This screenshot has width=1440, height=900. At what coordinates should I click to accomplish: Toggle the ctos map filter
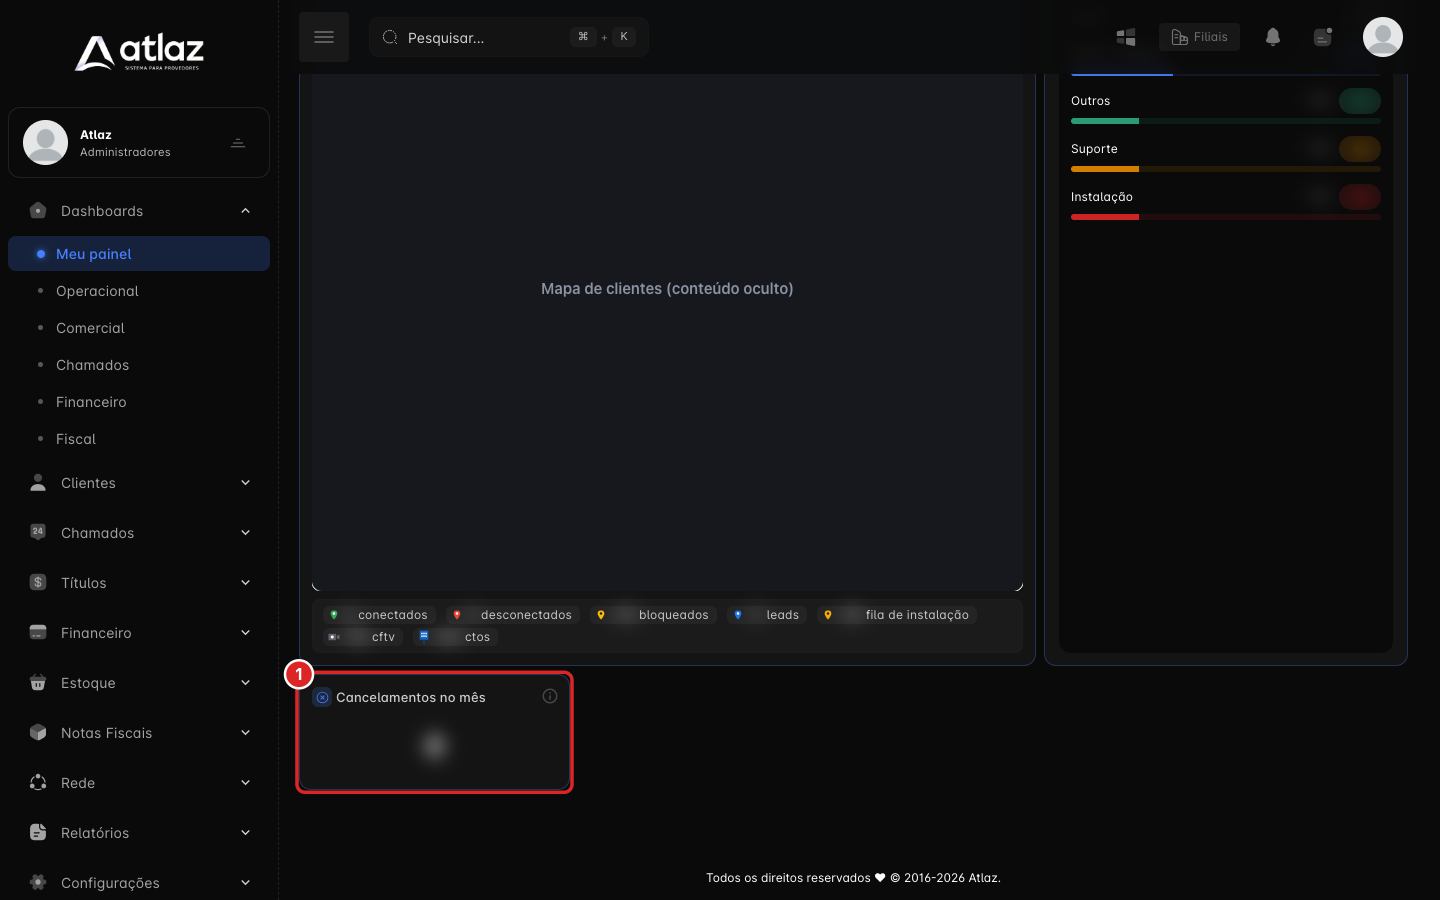click(x=455, y=637)
